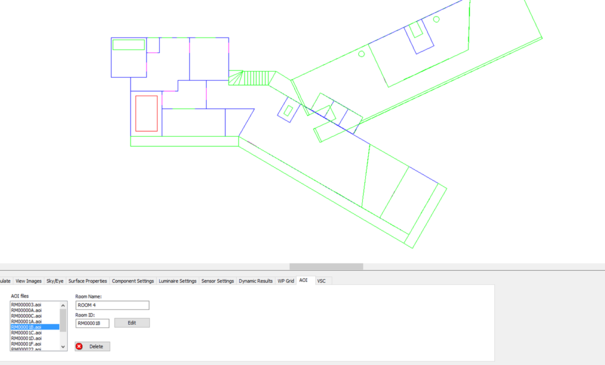Viewport: 605px width, 365px height.
Task: Open the Sensor Settings tab
Action: (x=218, y=281)
